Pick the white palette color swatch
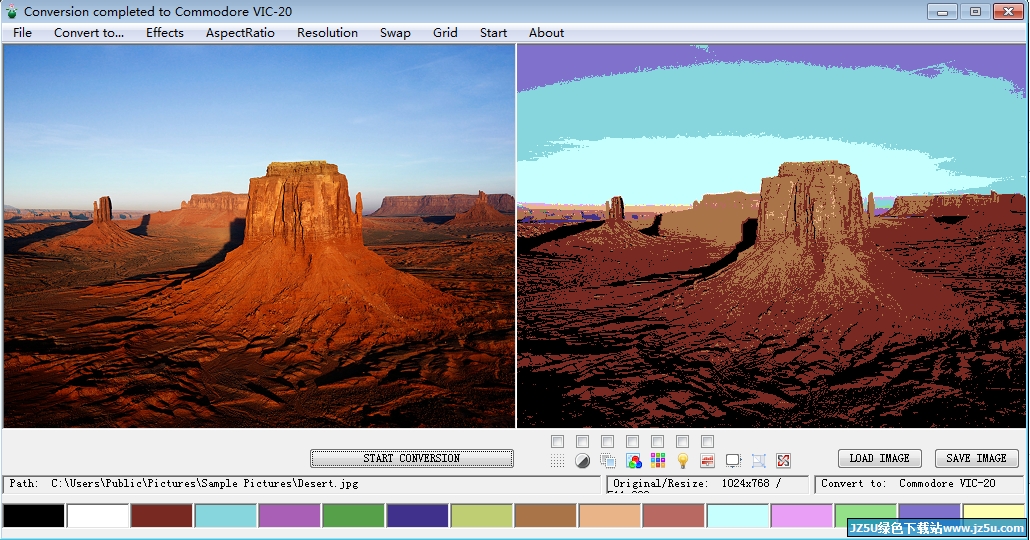This screenshot has height=540, width=1030. [x=98, y=516]
